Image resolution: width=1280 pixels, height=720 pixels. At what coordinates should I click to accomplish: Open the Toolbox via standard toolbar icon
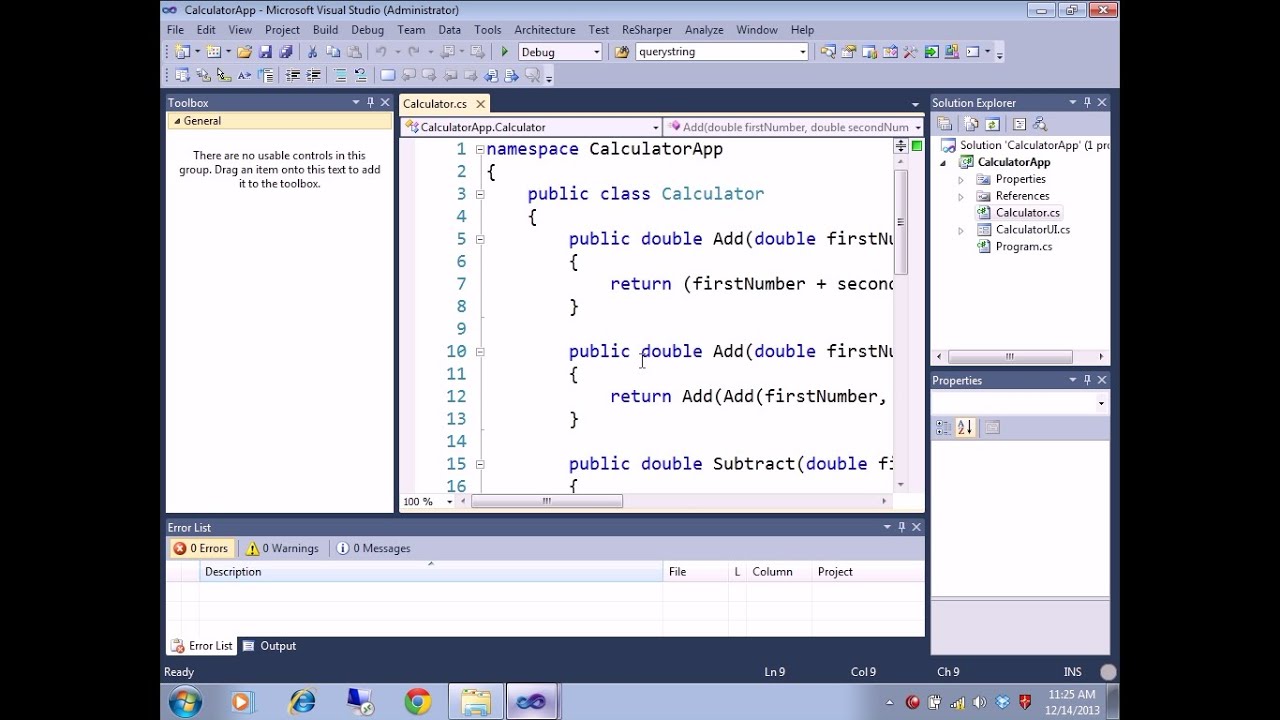coord(910,52)
